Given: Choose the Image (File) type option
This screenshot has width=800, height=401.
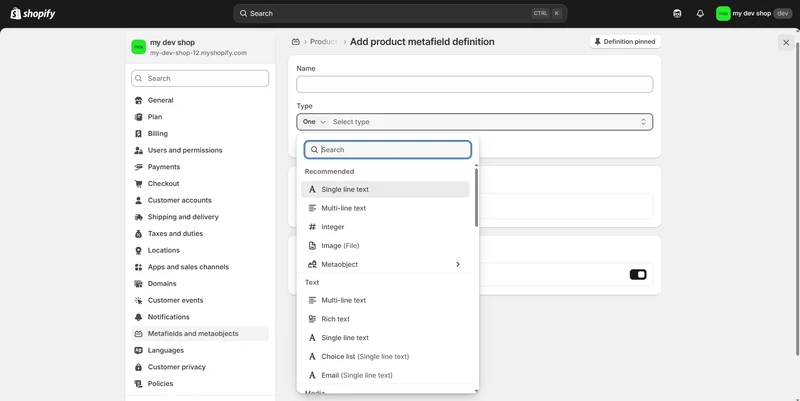Looking at the screenshot, I should coord(385,246).
